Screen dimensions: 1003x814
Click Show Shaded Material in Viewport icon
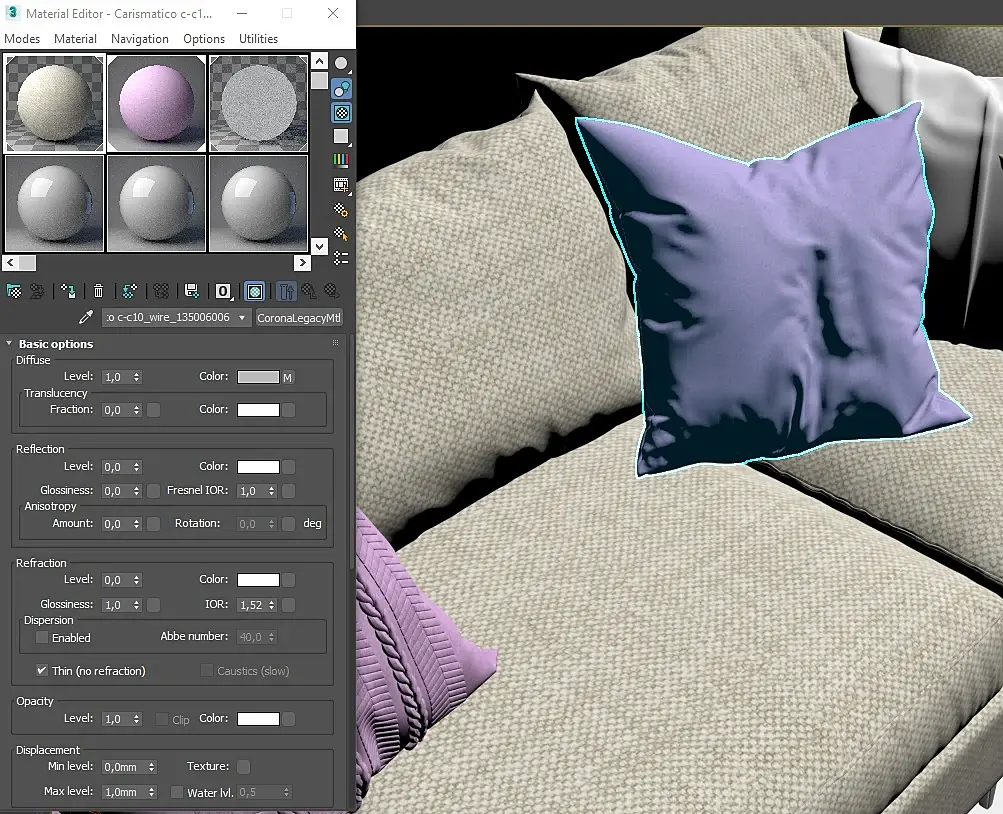[x=255, y=292]
